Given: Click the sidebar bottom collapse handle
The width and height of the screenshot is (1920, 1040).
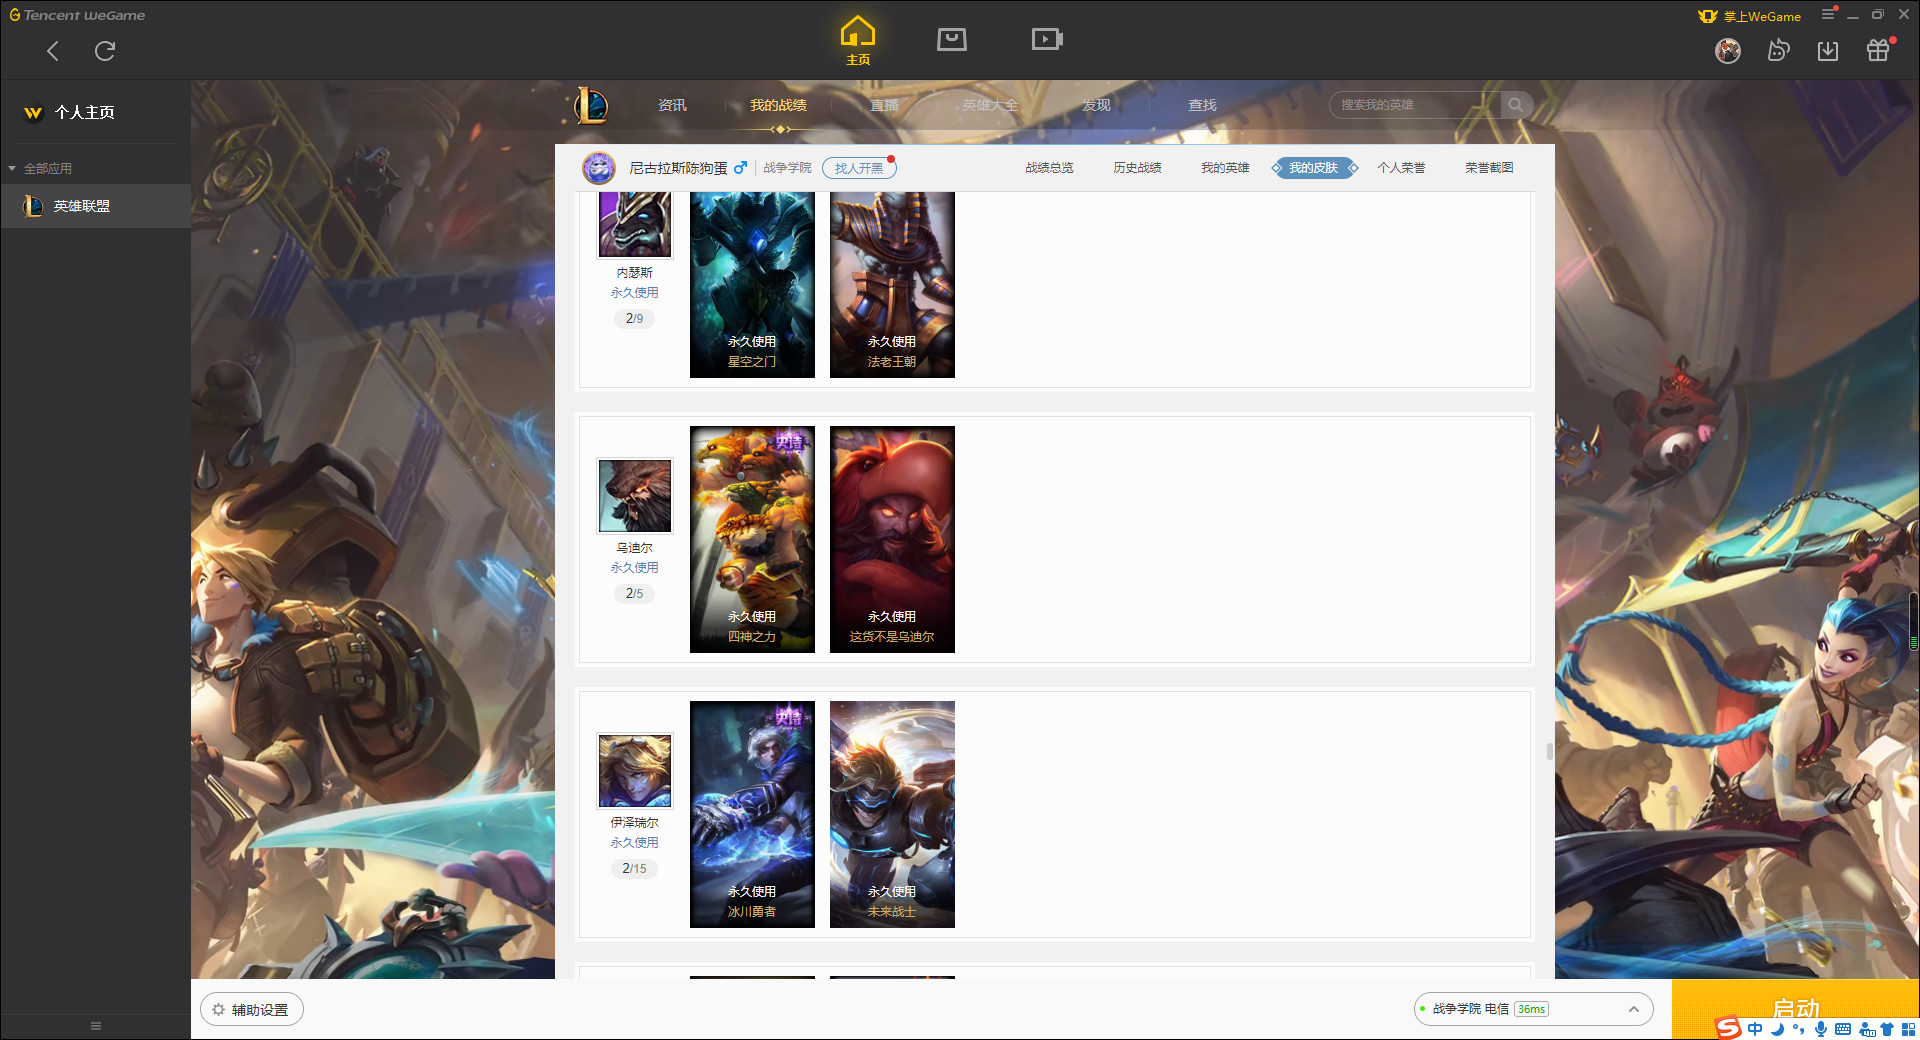Looking at the screenshot, I should (95, 1026).
